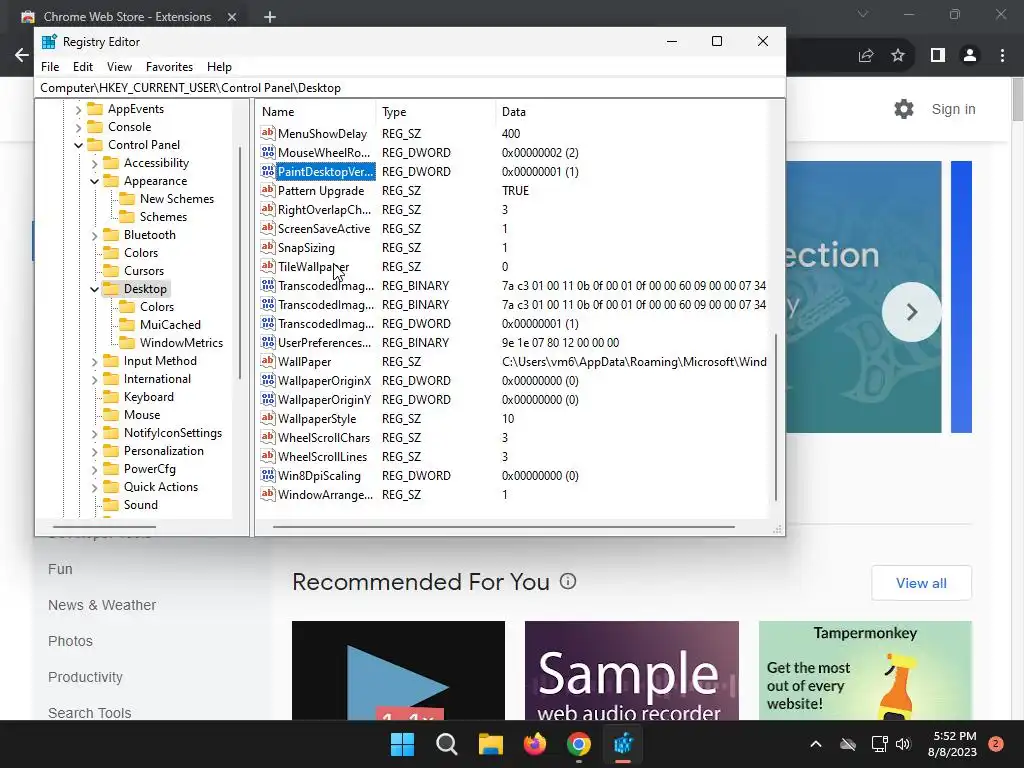This screenshot has width=1024, height=768.
Task: Open File Explorer from the taskbar
Action: pyautogui.click(x=490, y=744)
